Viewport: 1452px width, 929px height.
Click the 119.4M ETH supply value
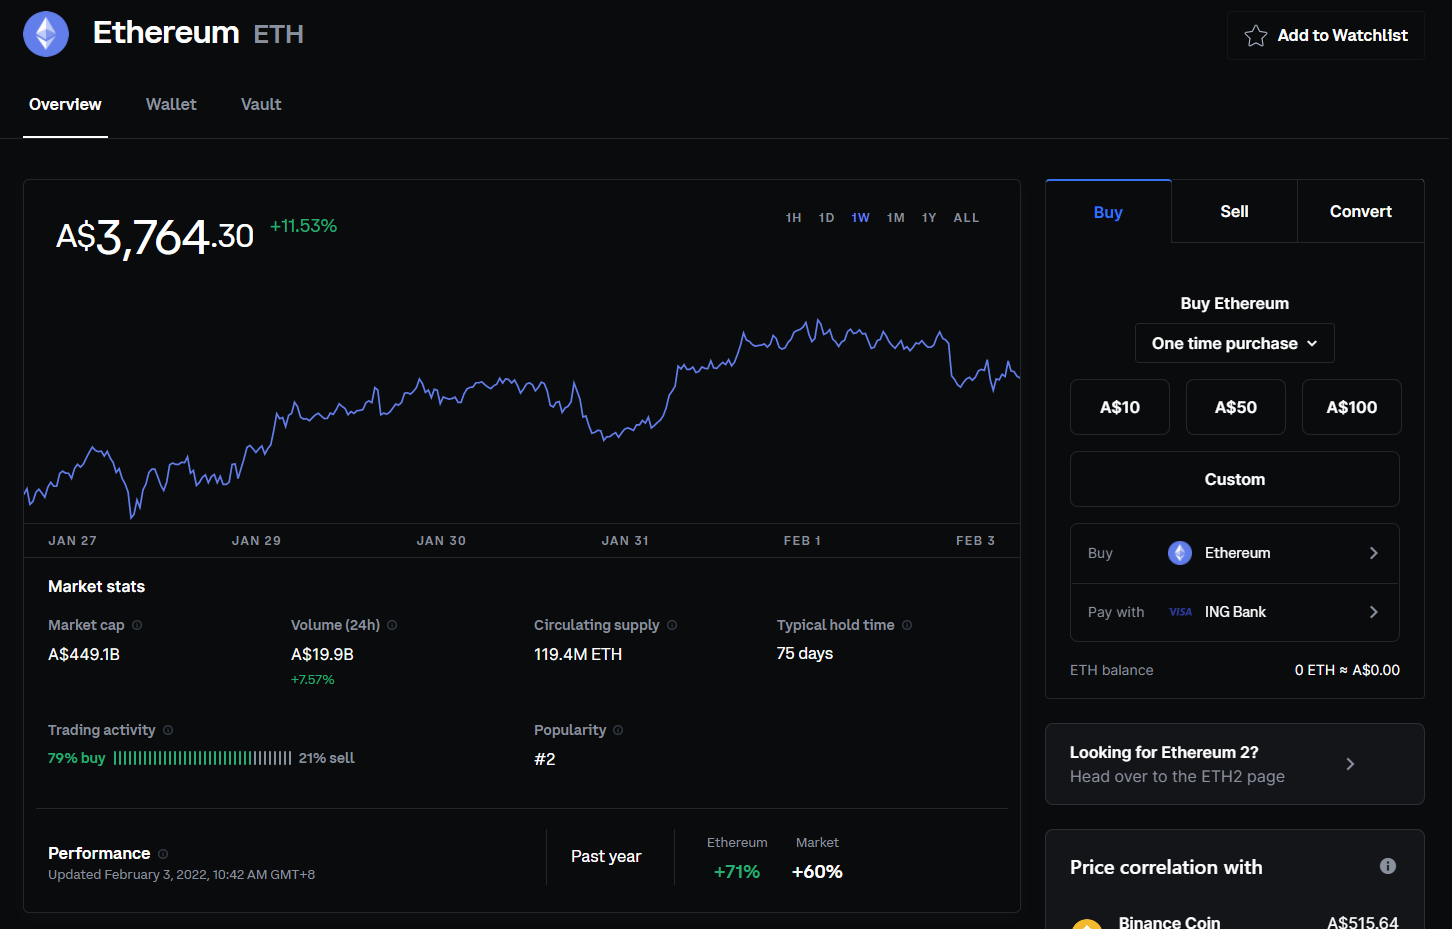(578, 654)
